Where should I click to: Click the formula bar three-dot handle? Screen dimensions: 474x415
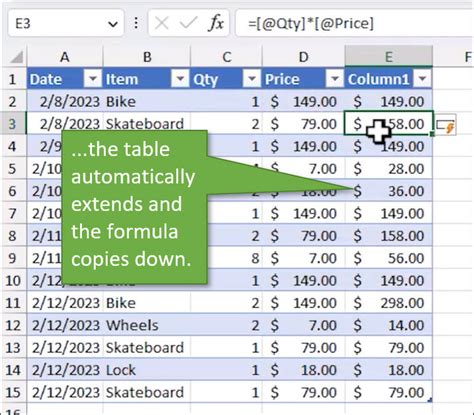point(136,23)
